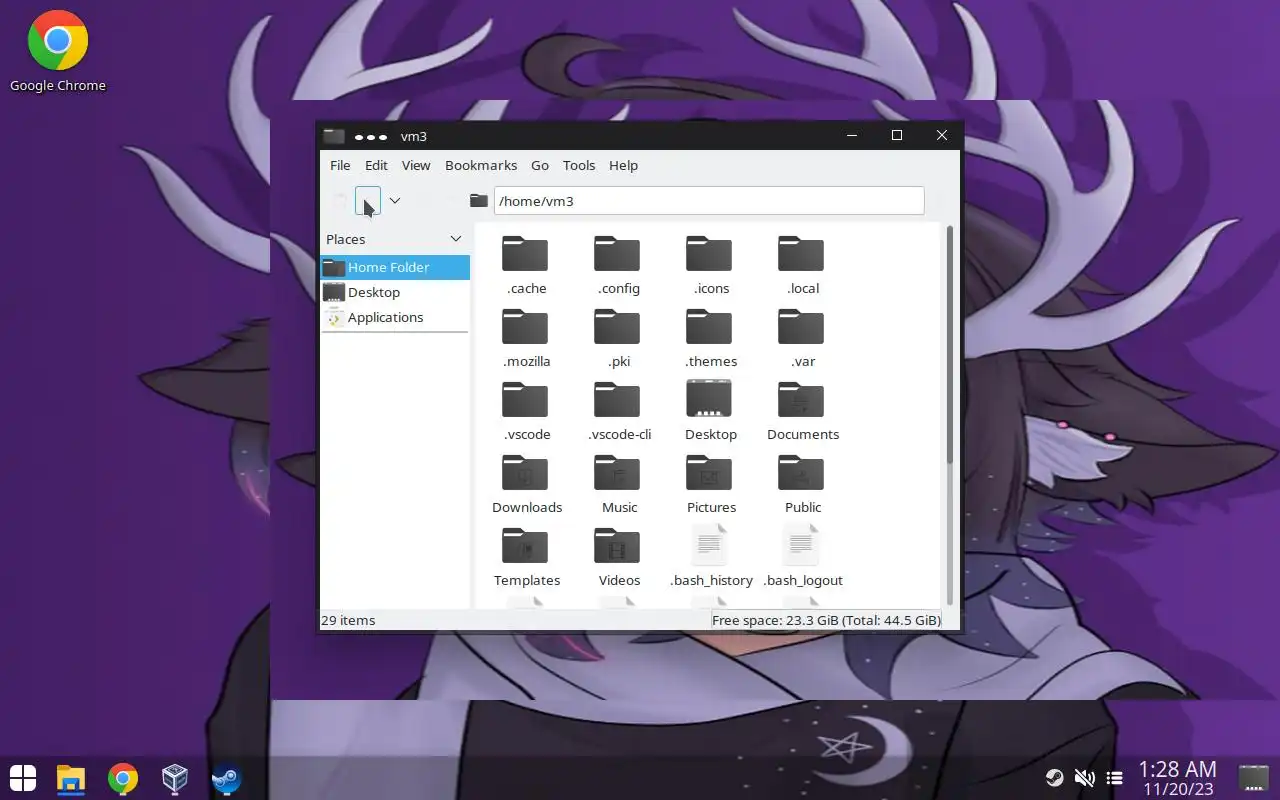Expand the Places side pane dropdown
1280x800 pixels.
point(455,239)
